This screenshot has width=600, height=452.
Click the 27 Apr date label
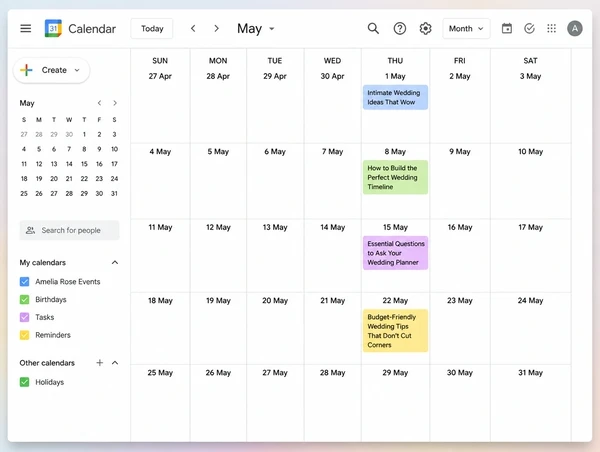pos(160,76)
